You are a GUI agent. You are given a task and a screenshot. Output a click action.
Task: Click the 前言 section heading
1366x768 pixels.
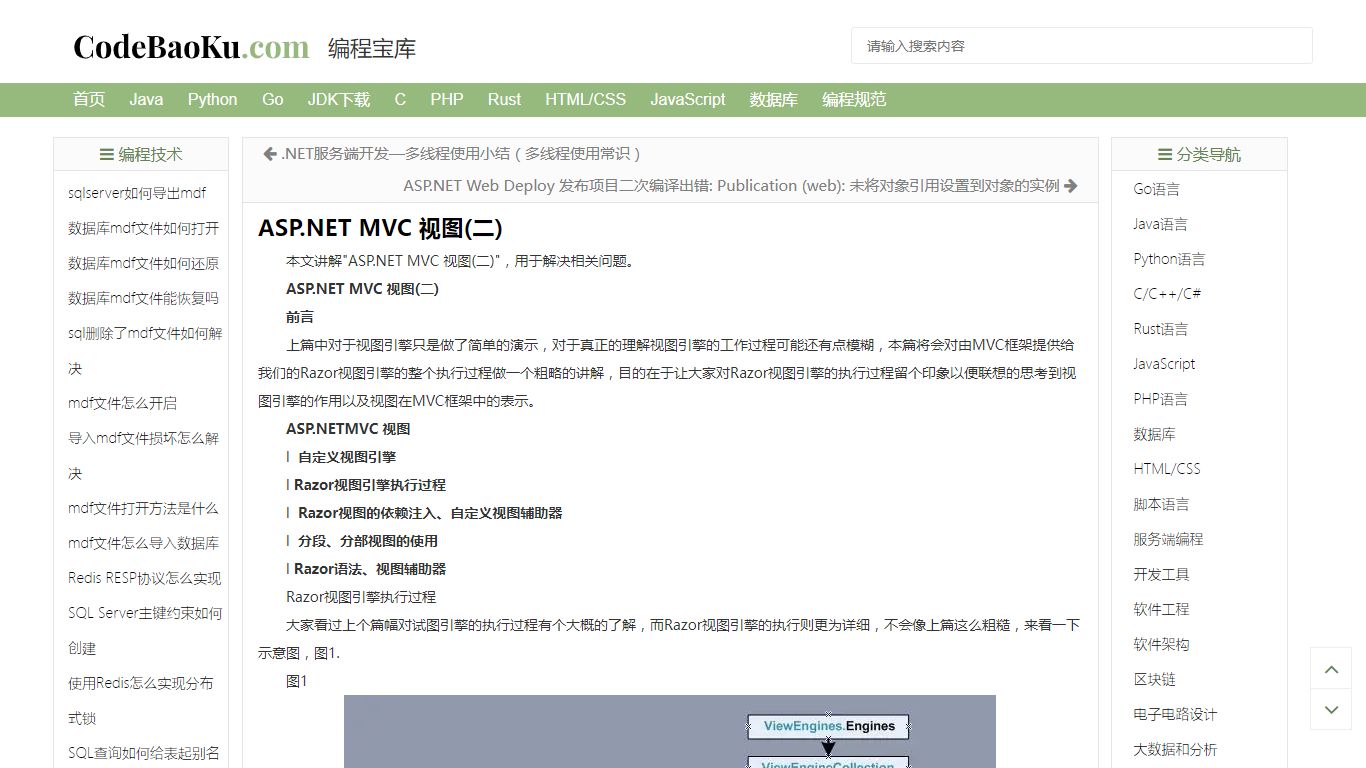[x=300, y=317]
